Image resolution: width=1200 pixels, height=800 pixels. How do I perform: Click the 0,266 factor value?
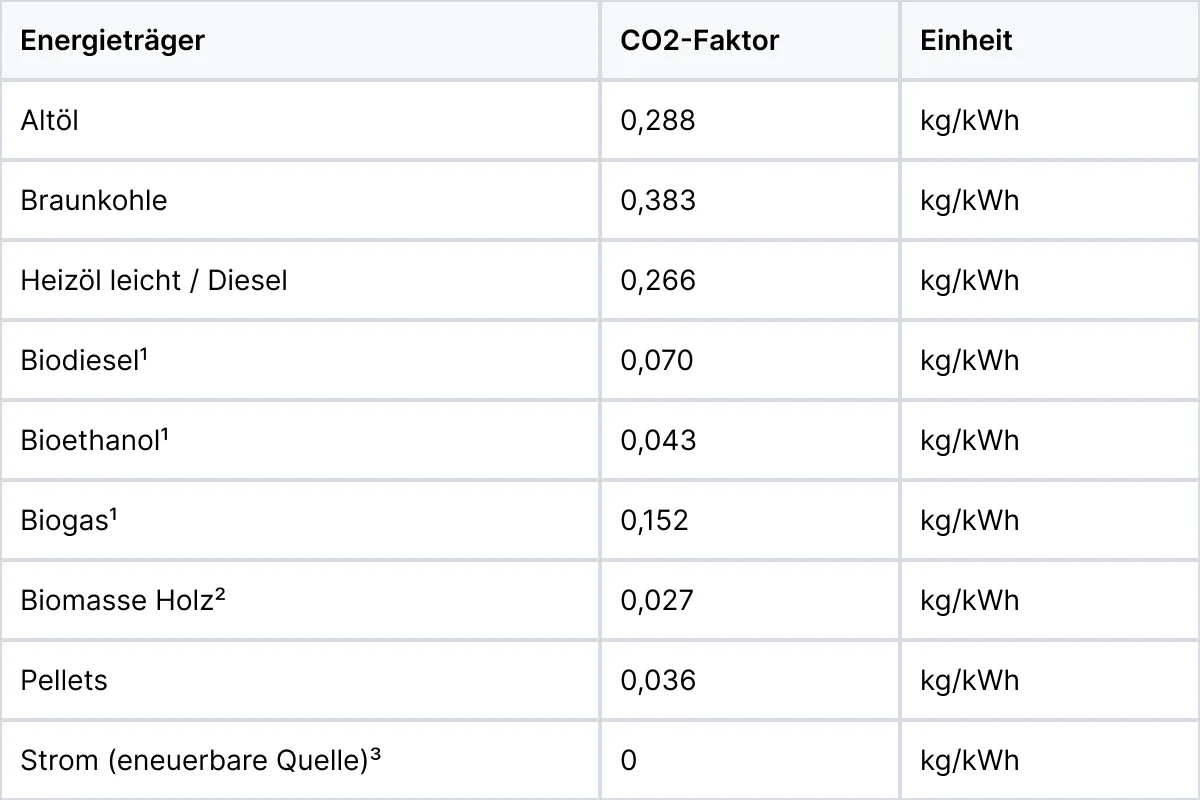(x=658, y=280)
